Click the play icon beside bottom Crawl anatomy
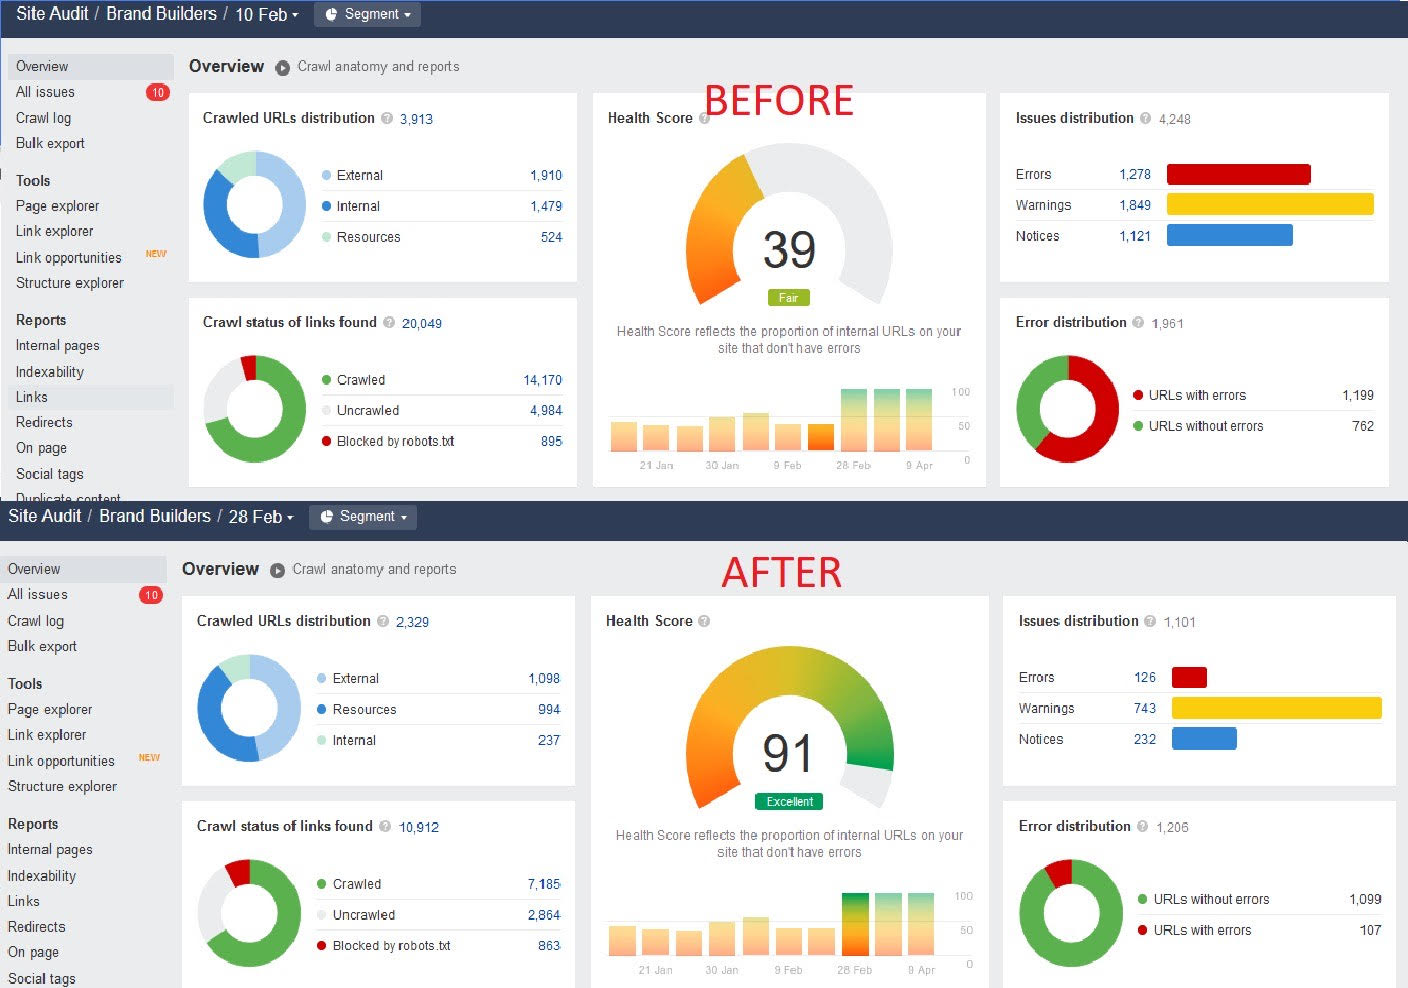1408x988 pixels. pyautogui.click(x=277, y=570)
